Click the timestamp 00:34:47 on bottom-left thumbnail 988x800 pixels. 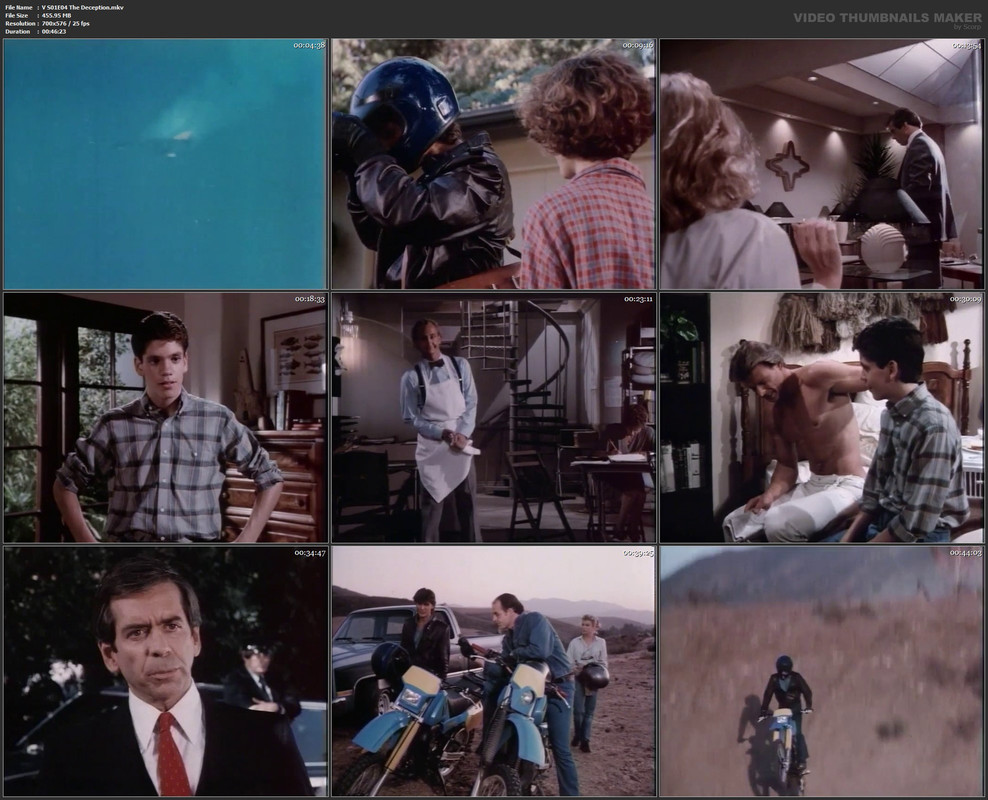coord(309,553)
